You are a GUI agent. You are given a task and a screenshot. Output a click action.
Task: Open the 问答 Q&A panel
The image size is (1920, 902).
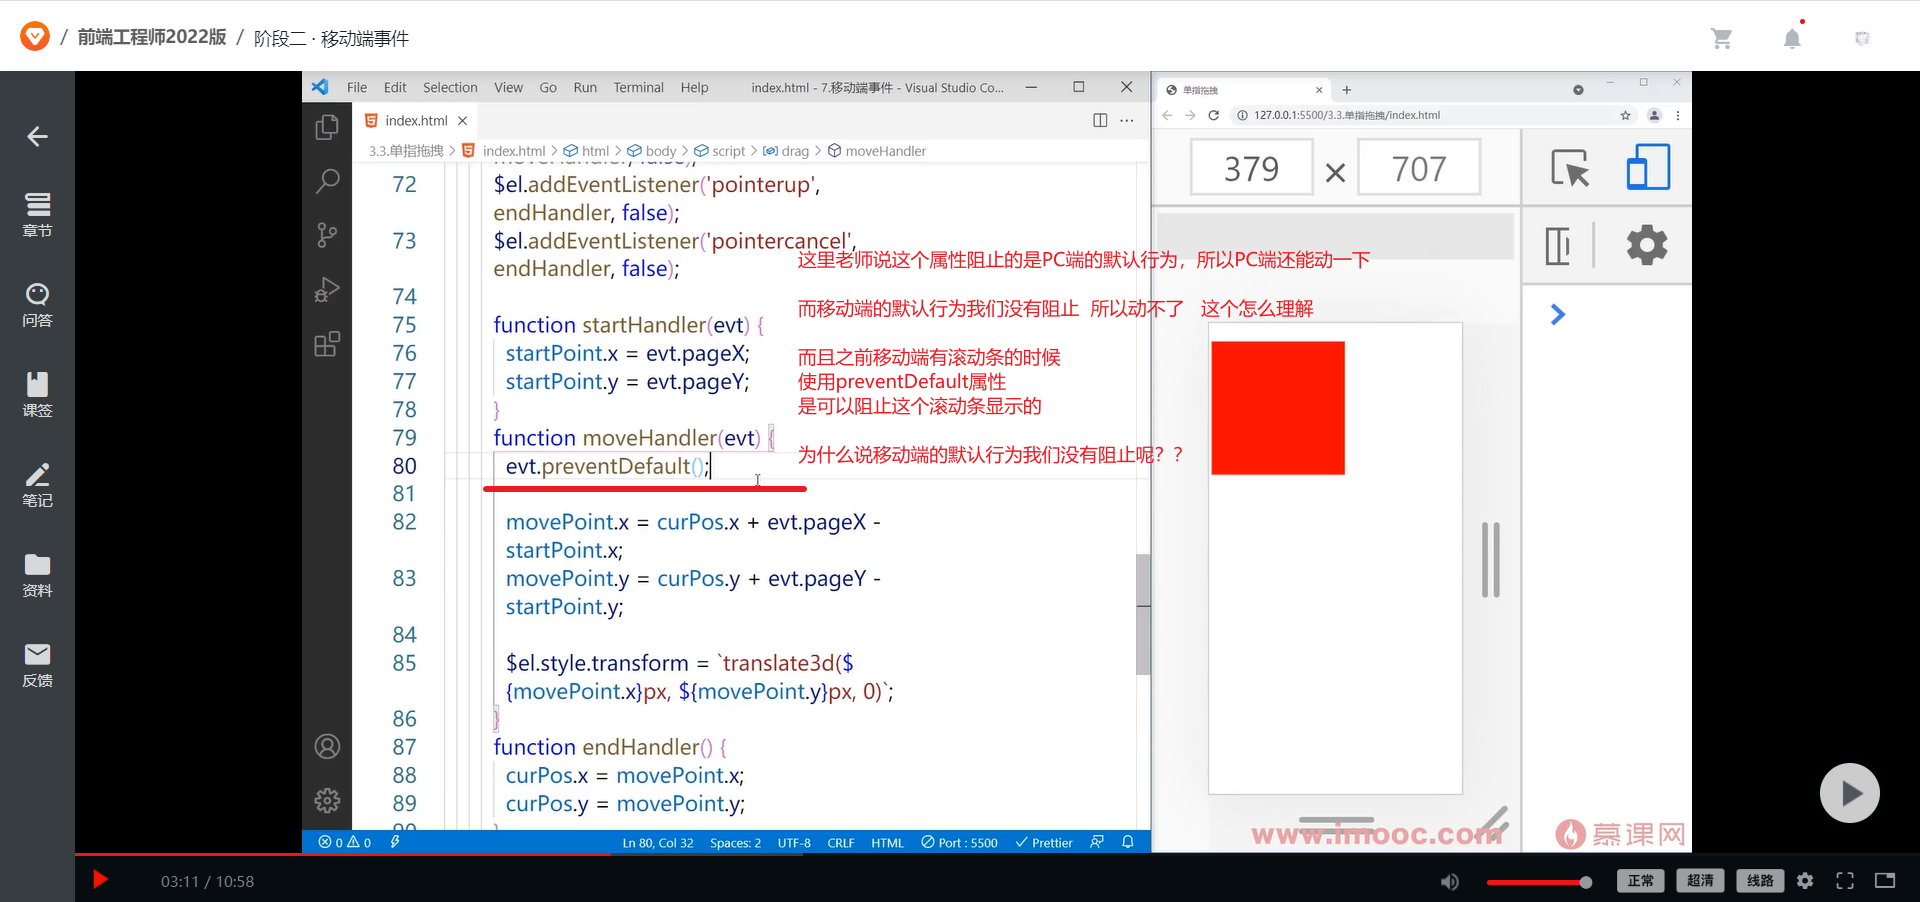[x=37, y=304]
